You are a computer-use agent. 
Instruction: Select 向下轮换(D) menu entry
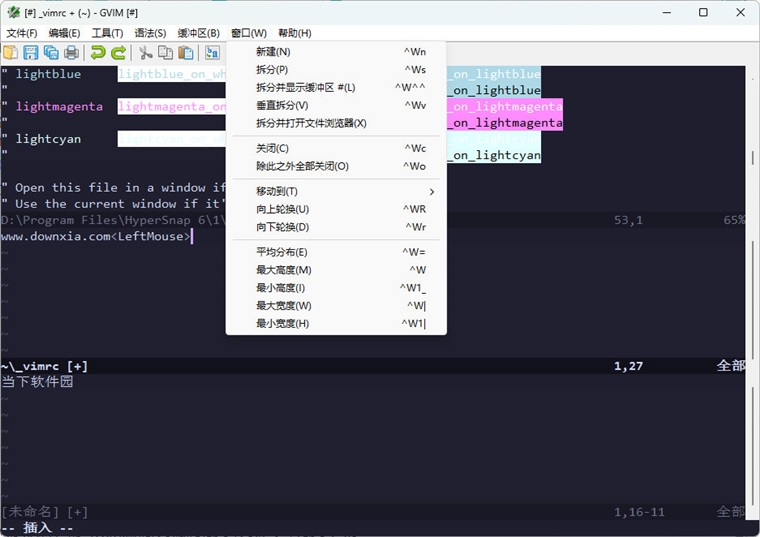pos(336,227)
